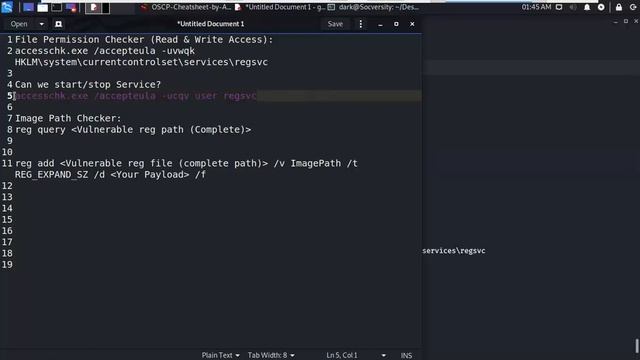Open the display settings tray icon
The height and width of the screenshot is (360, 640).
coord(559,7)
